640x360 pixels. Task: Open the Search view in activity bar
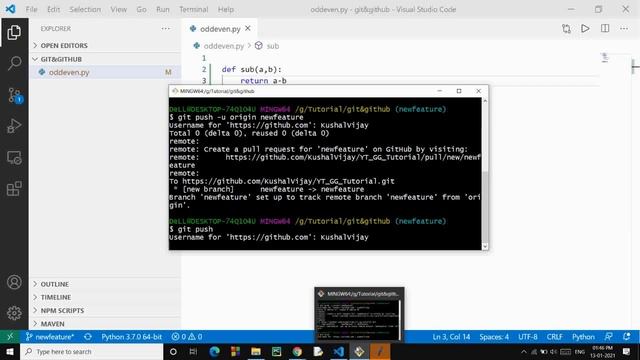coord(14,63)
